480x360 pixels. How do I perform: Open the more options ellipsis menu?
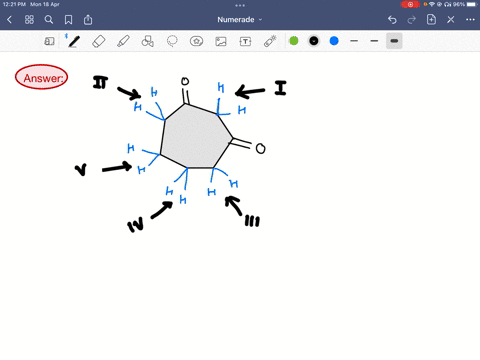470,20
